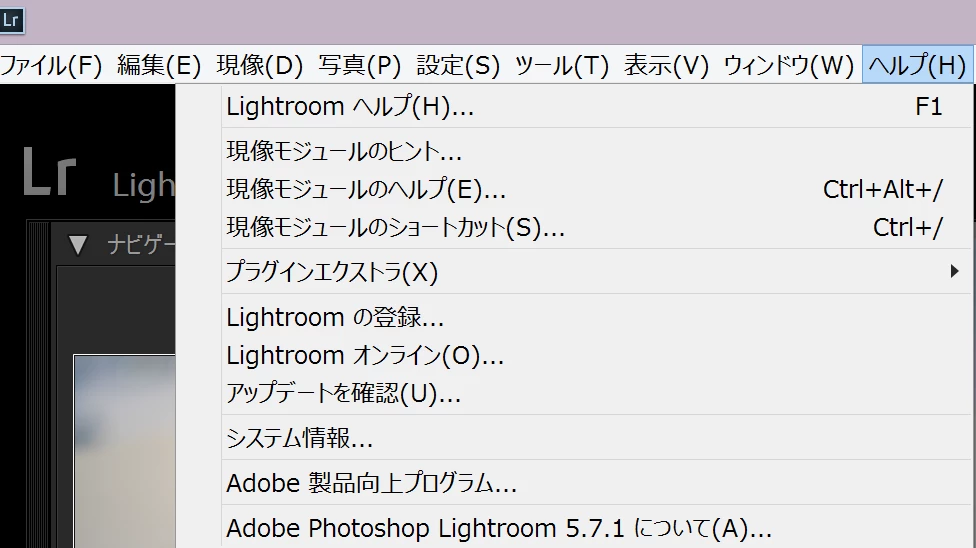Screen dimensions: 976x548
Task: Open the ウィンドウ(W) menu
Action: (789, 65)
